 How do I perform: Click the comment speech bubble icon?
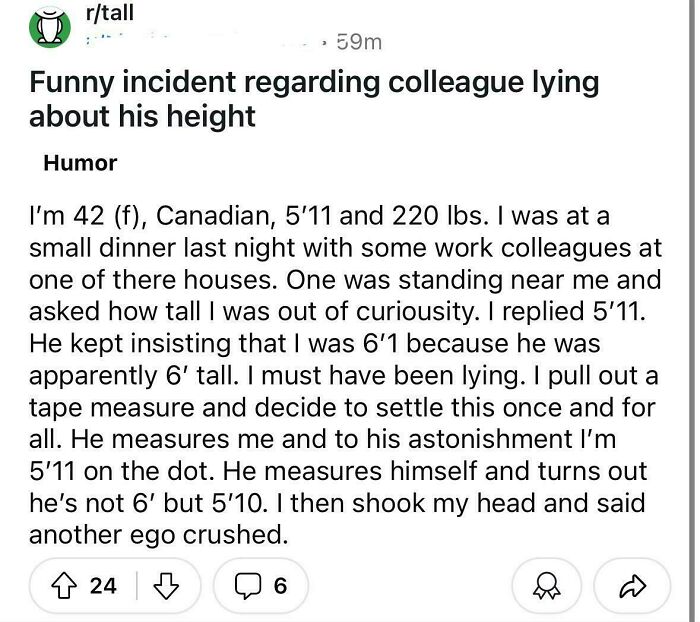pos(250,586)
